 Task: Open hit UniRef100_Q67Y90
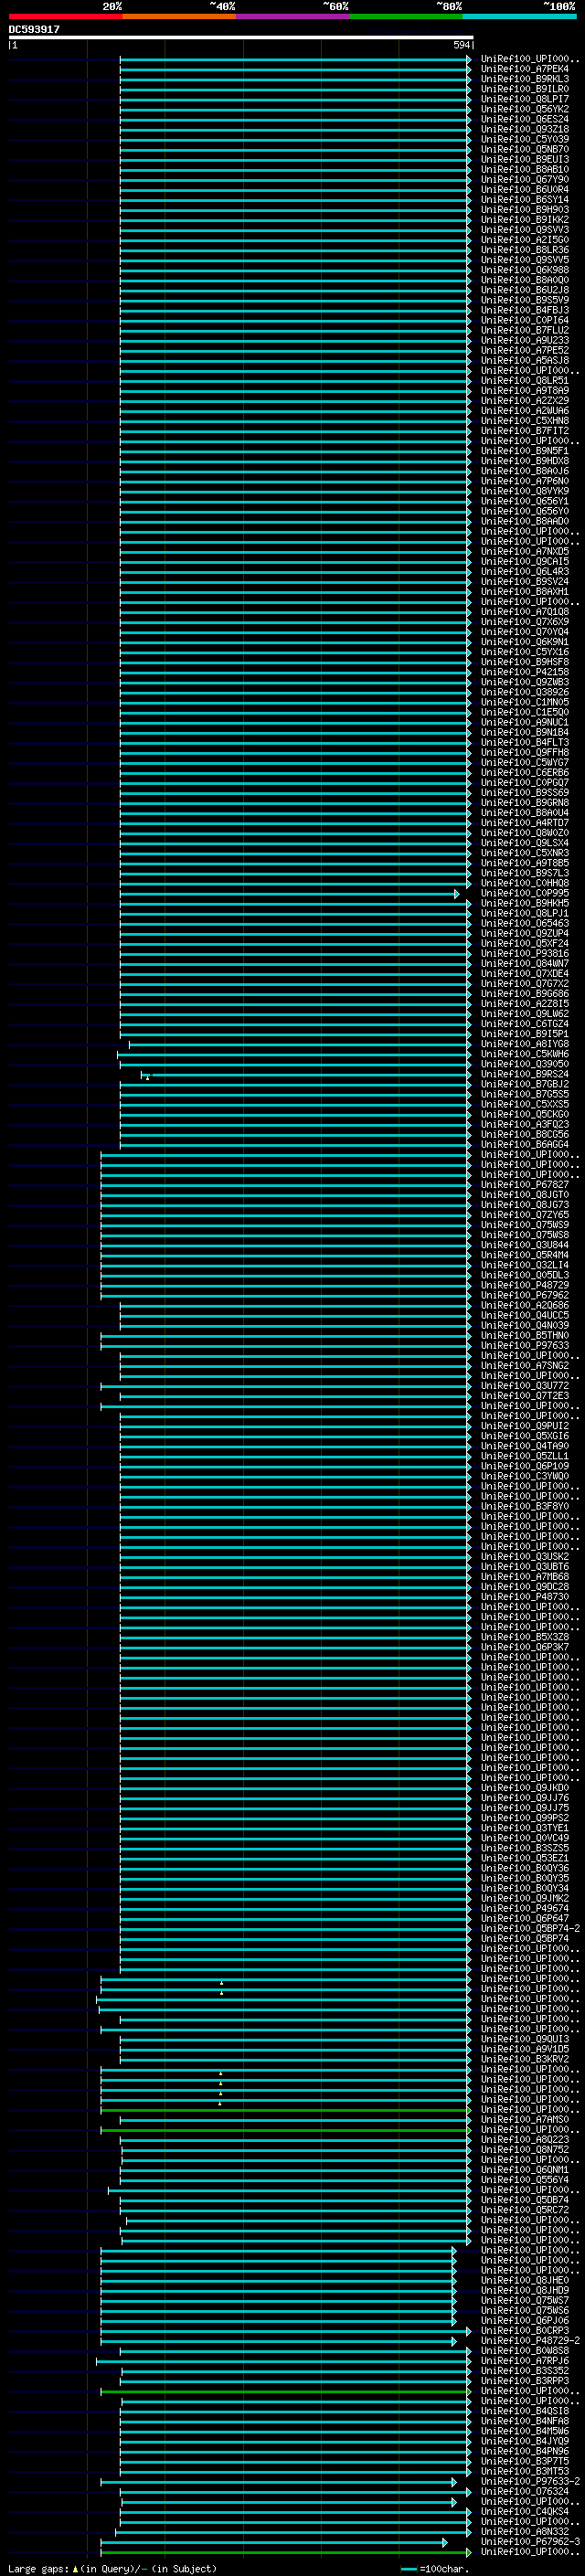tap(525, 180)
